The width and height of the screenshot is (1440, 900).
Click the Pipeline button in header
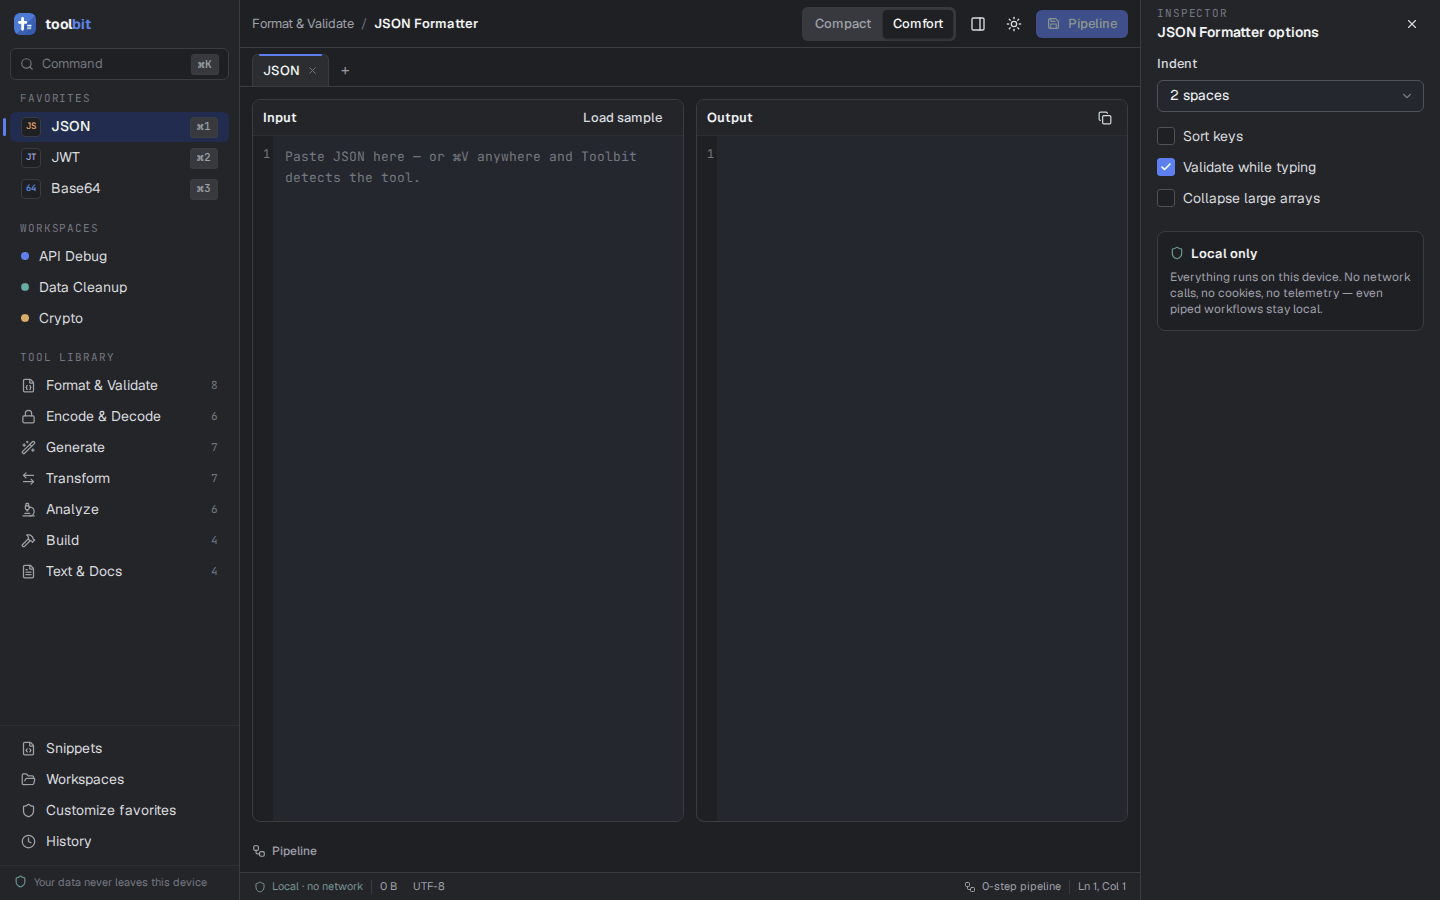click(x=1082, y=24)
